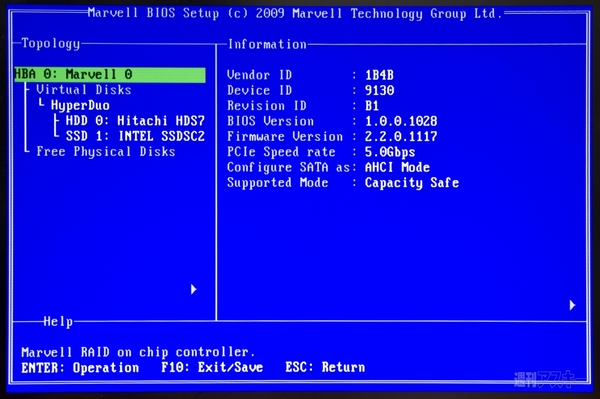Click the Revision ID label

click(267, 106)
